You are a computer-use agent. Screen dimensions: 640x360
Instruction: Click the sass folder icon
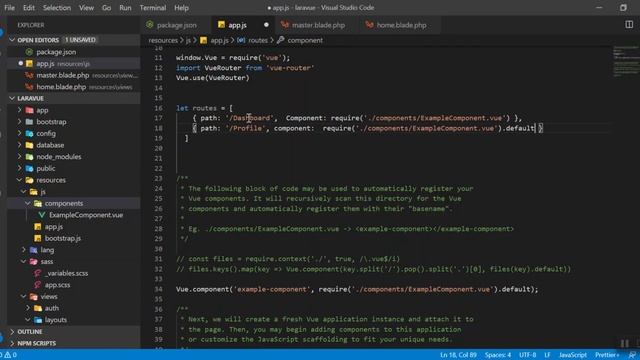[x=34, y=262]
